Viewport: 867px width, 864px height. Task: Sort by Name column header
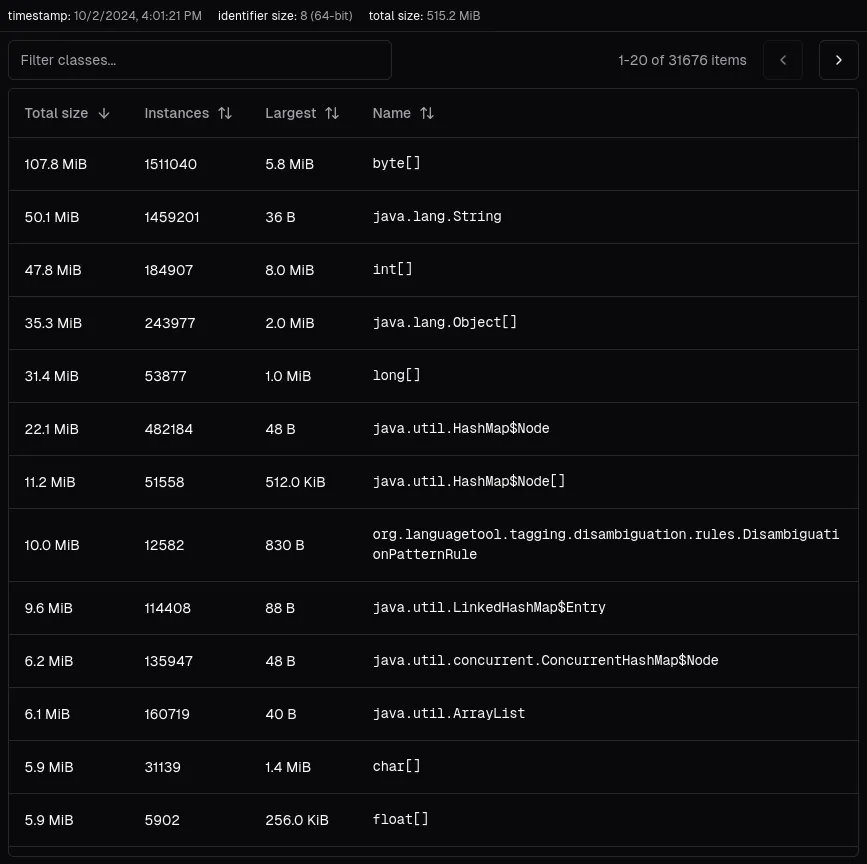[x=392, y=114]
